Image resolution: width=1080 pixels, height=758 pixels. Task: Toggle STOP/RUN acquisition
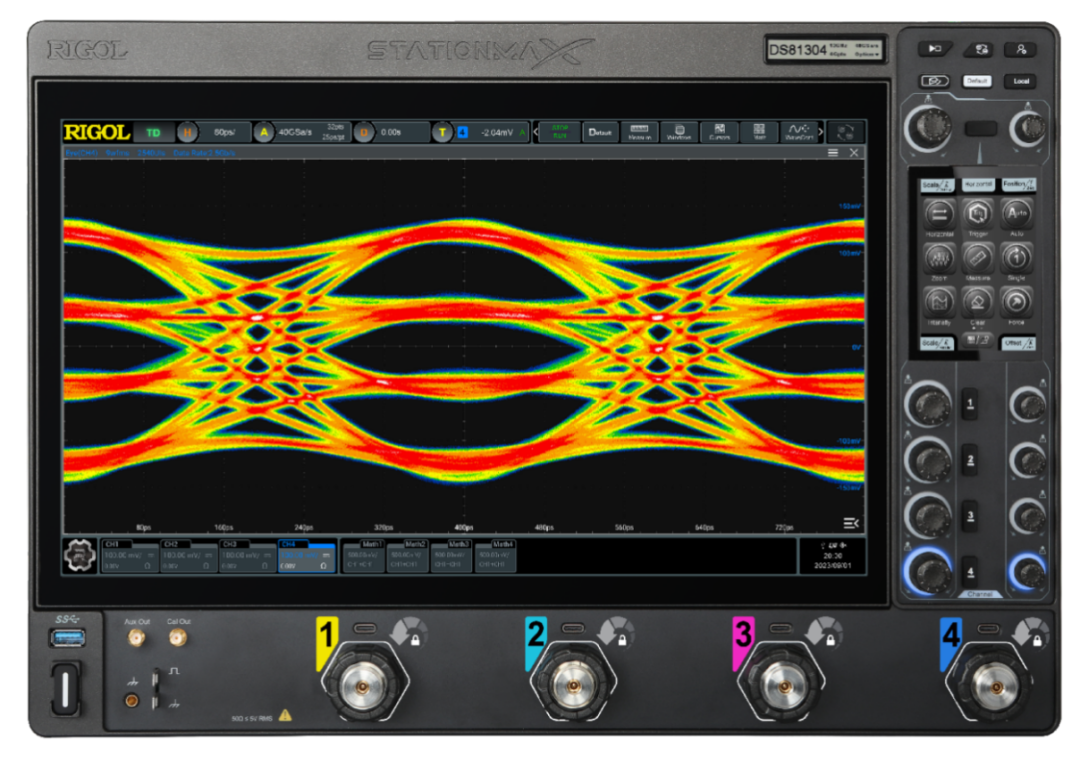(559, 132)
